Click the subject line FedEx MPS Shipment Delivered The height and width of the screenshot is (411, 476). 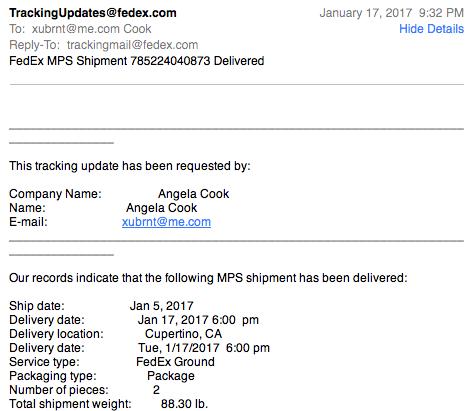click(137, 61)
